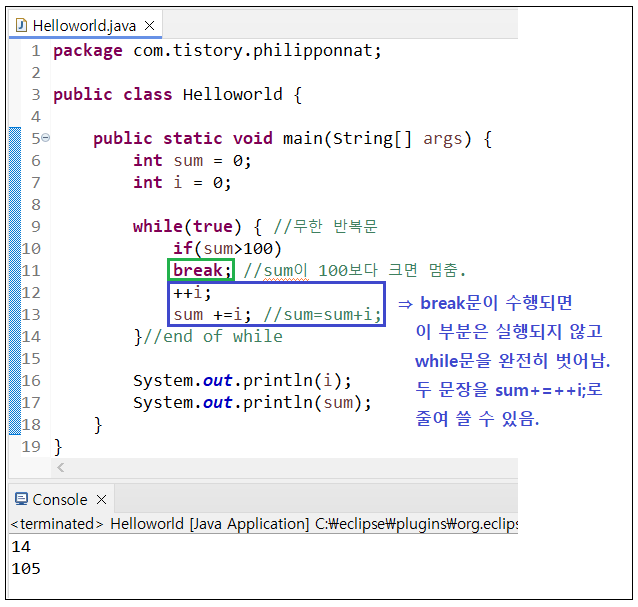638x607 pixels.
Task: Click the '//sum=sum+i;' comment
Action: pos(322,314)
